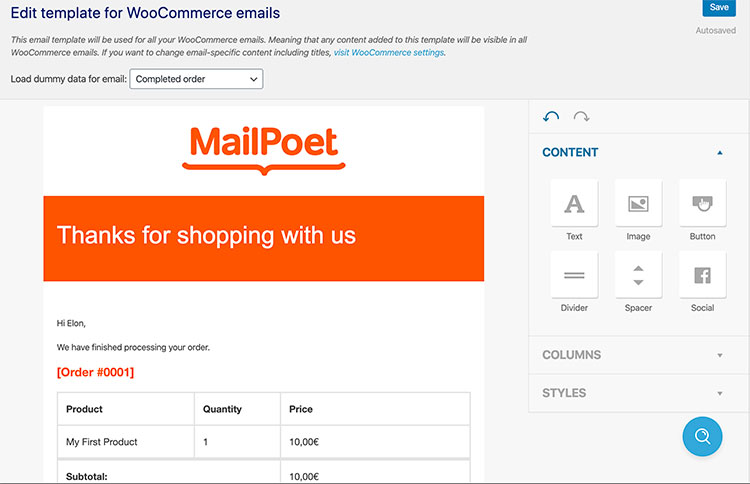
Task: Select the 'Thanks for shopping with us' heading
Action: point(206,236)
